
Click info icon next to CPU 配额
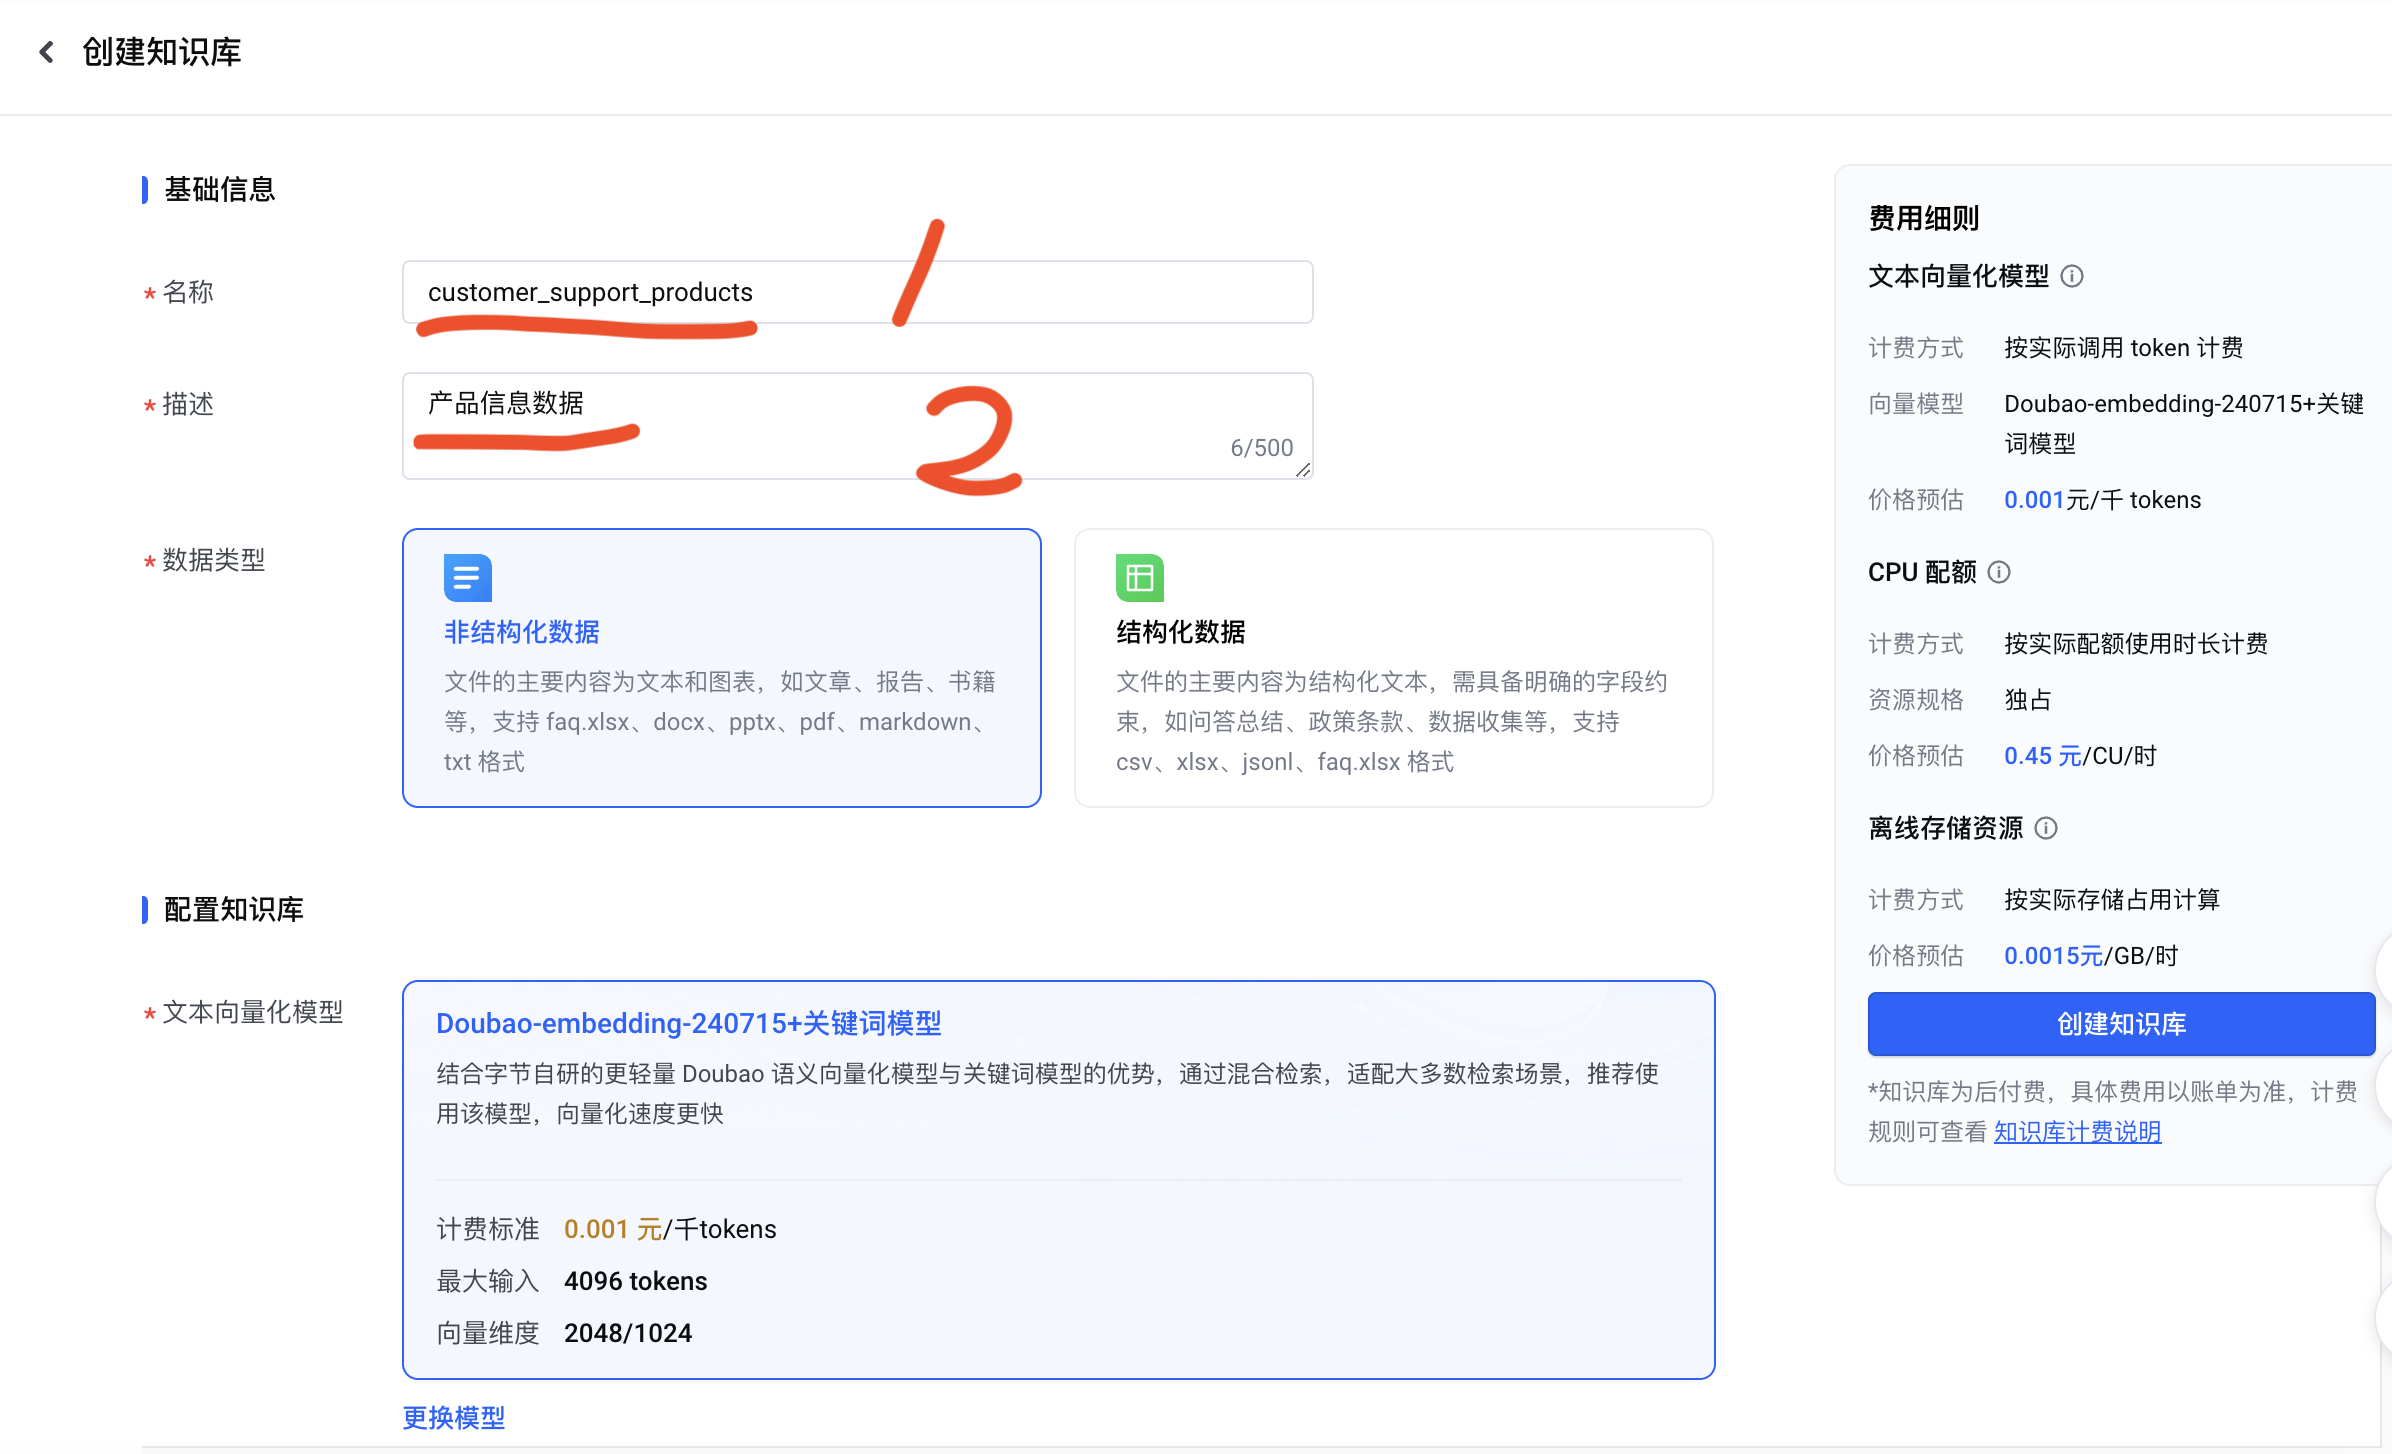click(1999, 572)
